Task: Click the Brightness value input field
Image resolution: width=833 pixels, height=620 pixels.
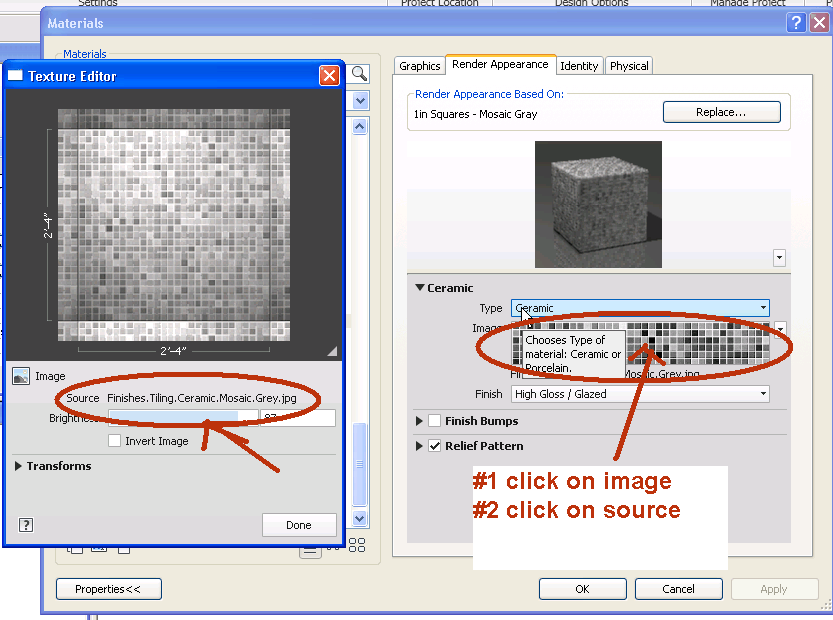Action: click(x=298, y=418)
